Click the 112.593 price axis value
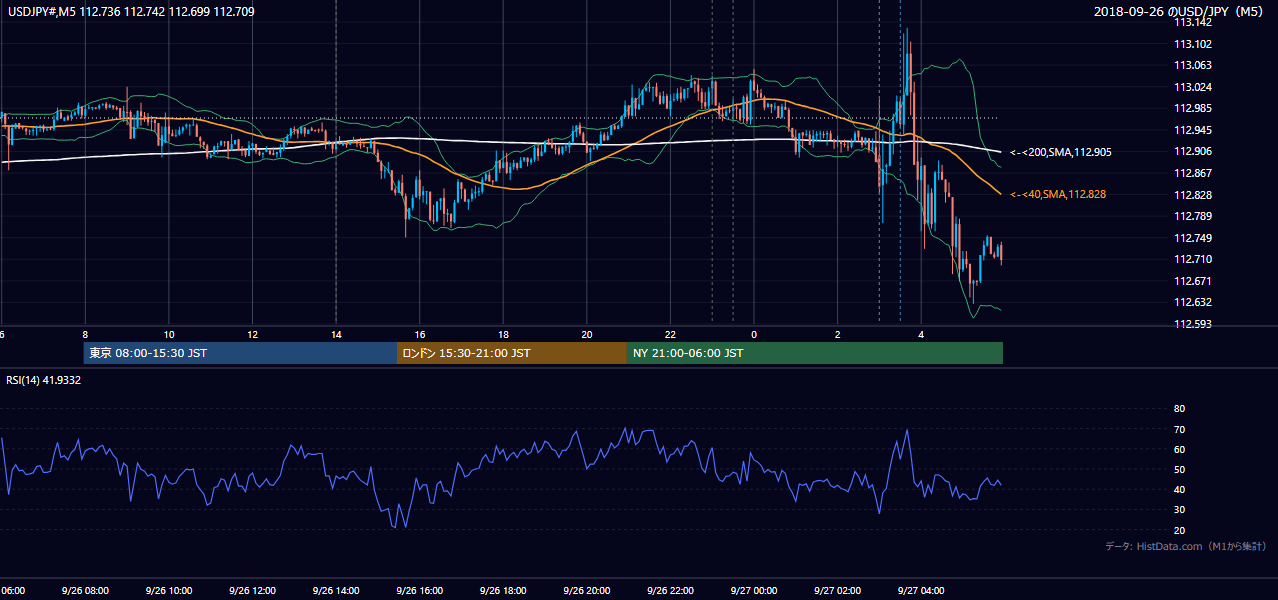 pos(1191,324)
